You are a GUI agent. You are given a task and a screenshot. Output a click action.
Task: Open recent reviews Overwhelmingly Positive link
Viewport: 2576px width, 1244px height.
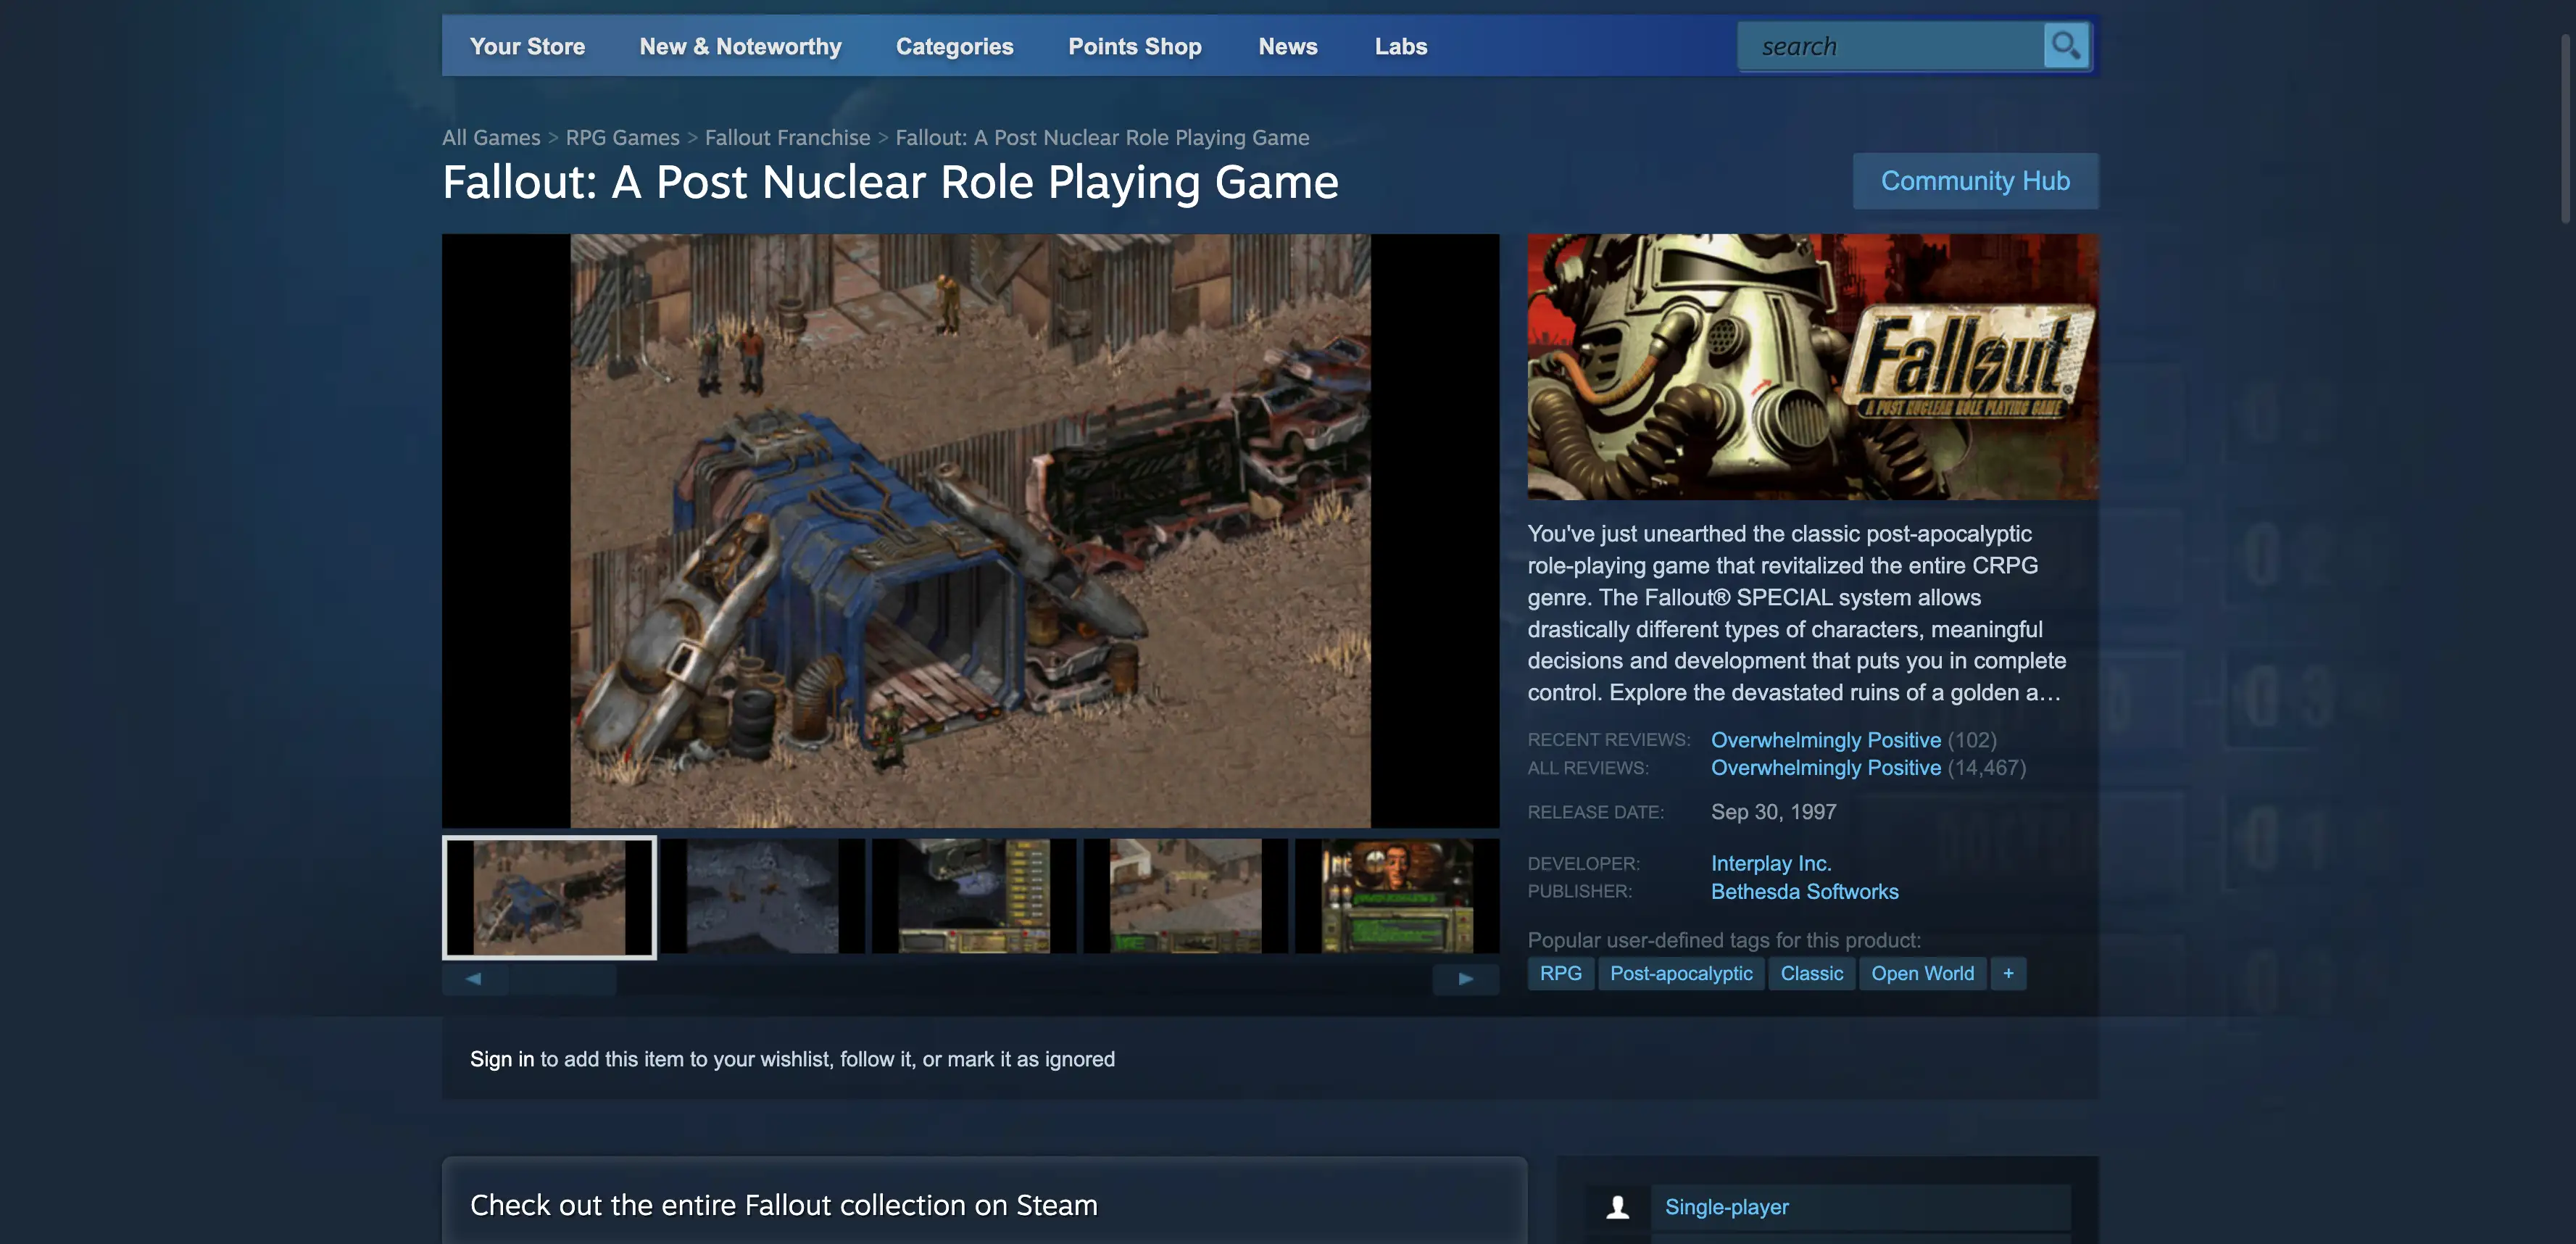[x=1825, y=740]
